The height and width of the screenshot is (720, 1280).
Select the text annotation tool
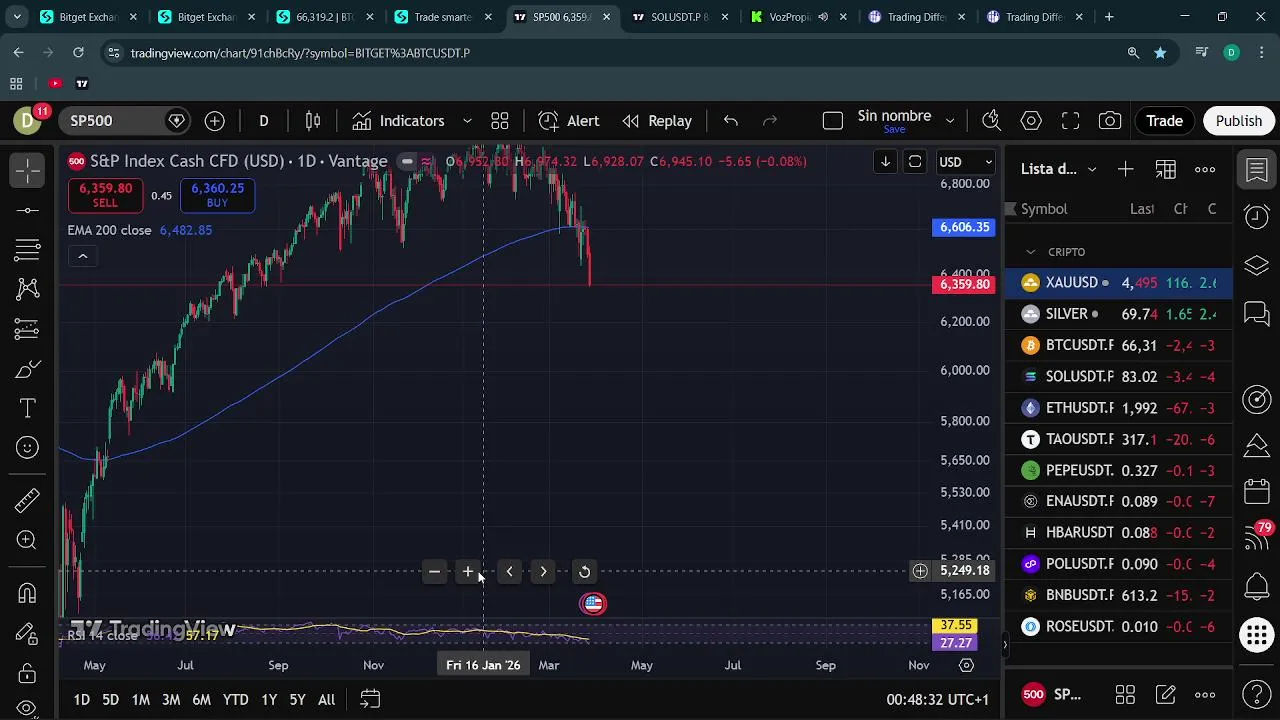(28, 408)
